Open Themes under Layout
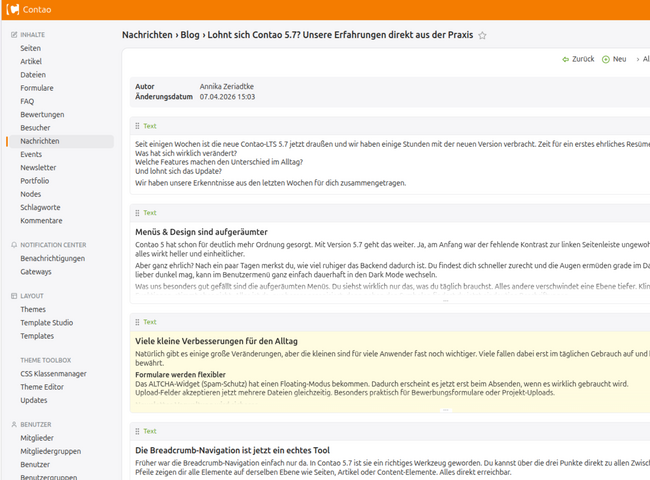 33,309
